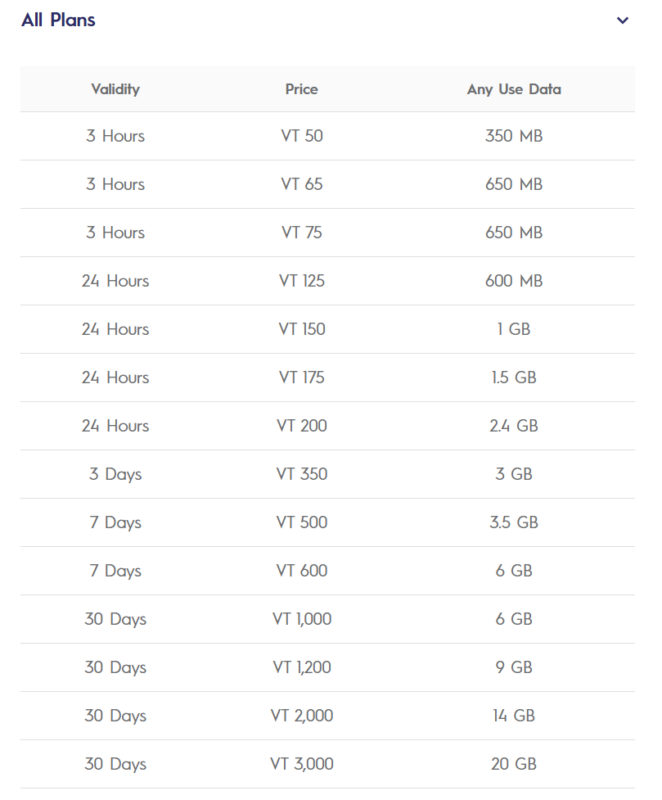Image resolution: width=662 pixels, height=800 pixels.
Task: Click the All Plans heading
Action: tap(58, 20)
